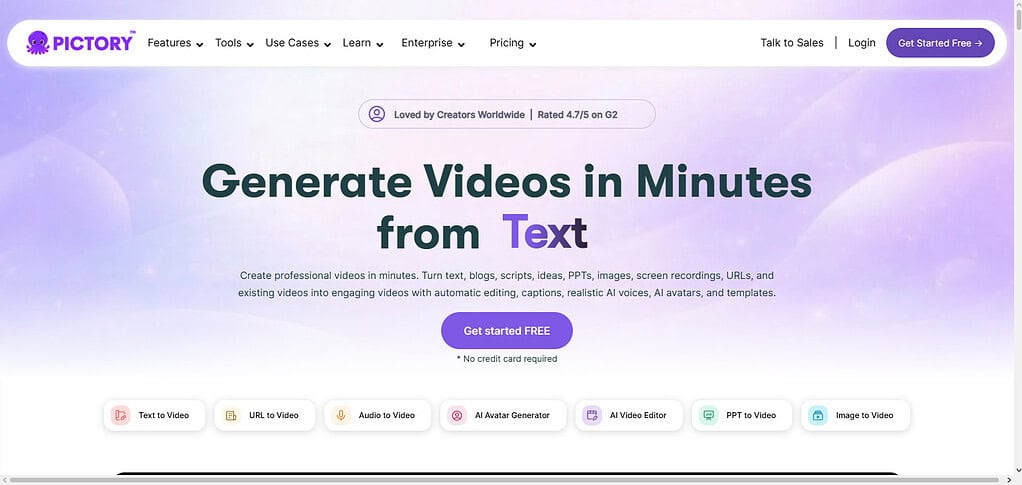Screen dimensions: 1022x485
Task: Click the Get started FREE hero button
Action: point(507,331)
